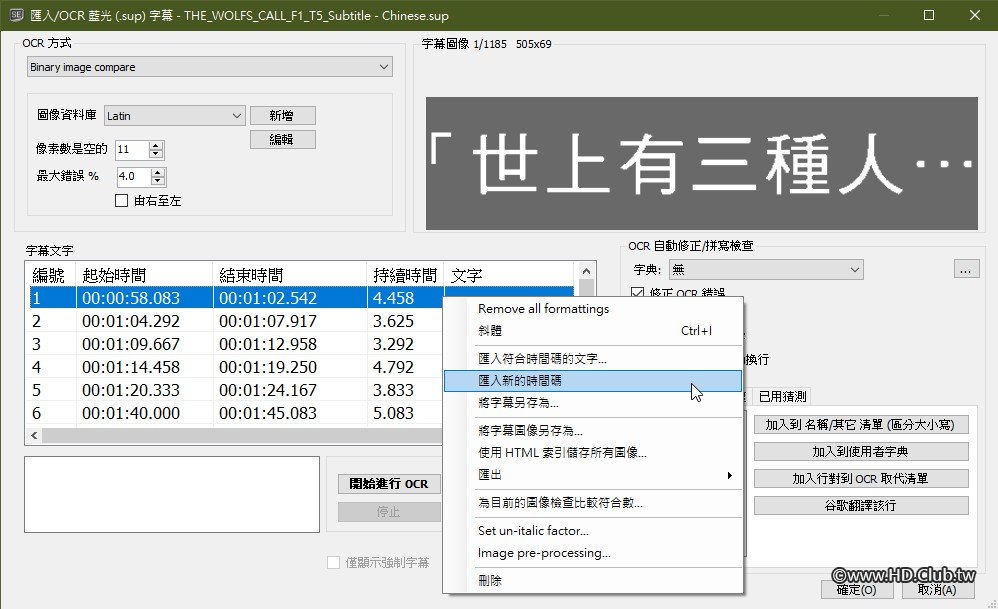The height and width of the screenshot is (609, 998).
Task: Enable the right-to-left (由右至左) checkbox
Action: point(121,200)
